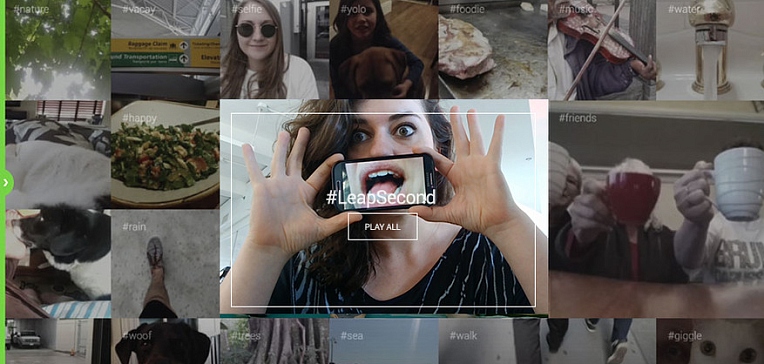
Task: Open the #nature video tile
Action: 58,50
